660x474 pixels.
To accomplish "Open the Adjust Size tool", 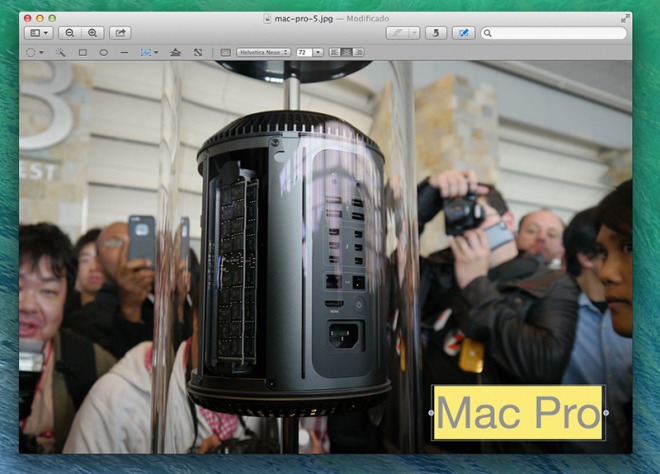I will tap(198, 52).
